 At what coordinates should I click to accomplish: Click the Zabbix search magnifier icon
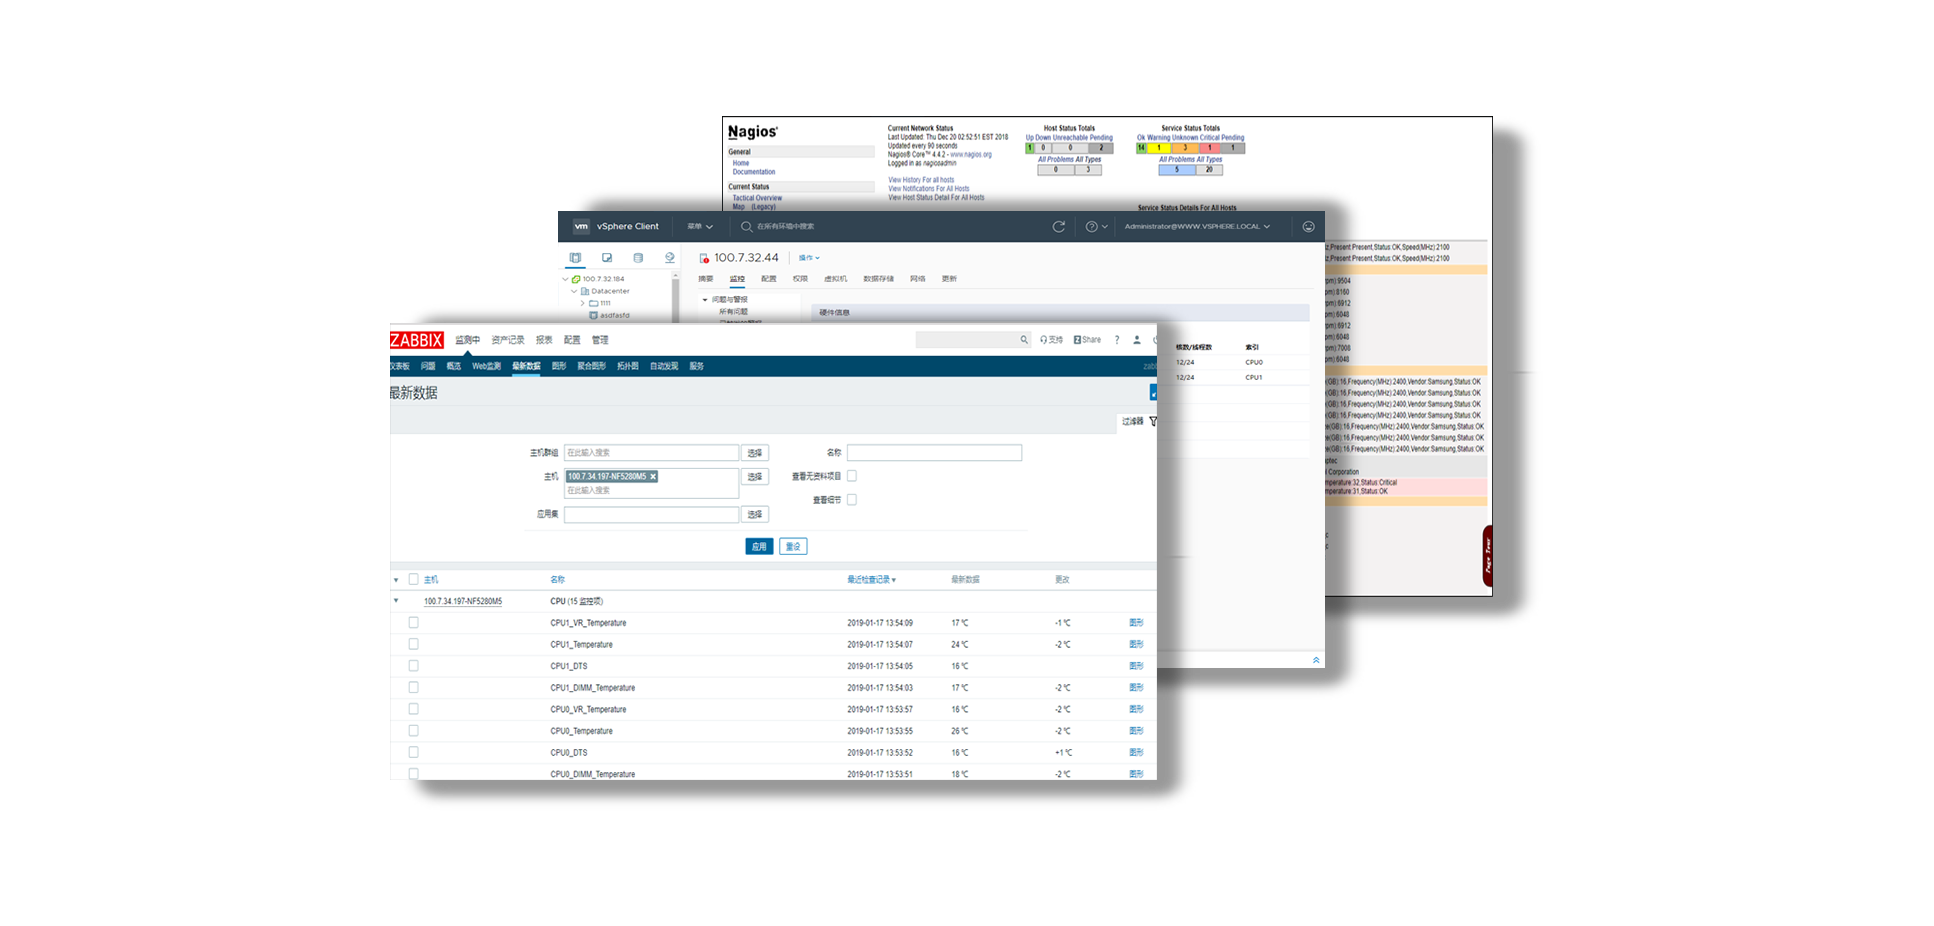click(x=1024, y=340)
